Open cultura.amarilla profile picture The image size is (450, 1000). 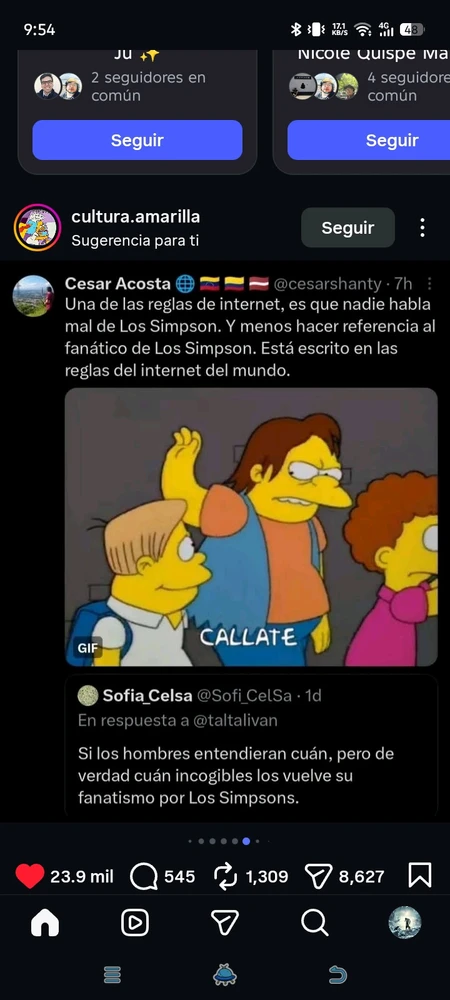[37, 228]
